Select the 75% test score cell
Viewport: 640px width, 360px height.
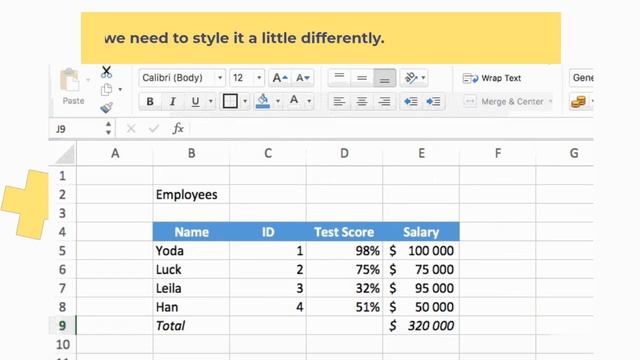point(344,269)
